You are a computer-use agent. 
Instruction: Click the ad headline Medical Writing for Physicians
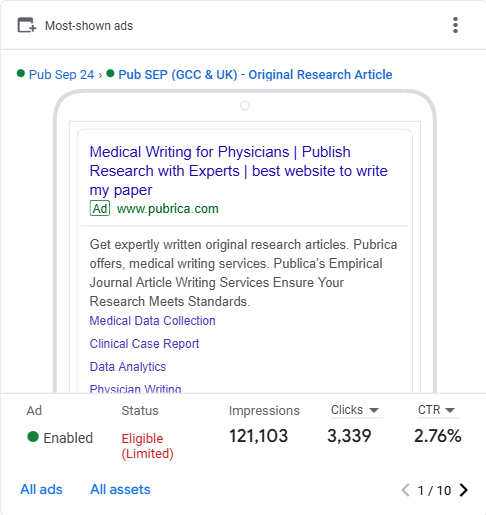[x=238, y=171]
